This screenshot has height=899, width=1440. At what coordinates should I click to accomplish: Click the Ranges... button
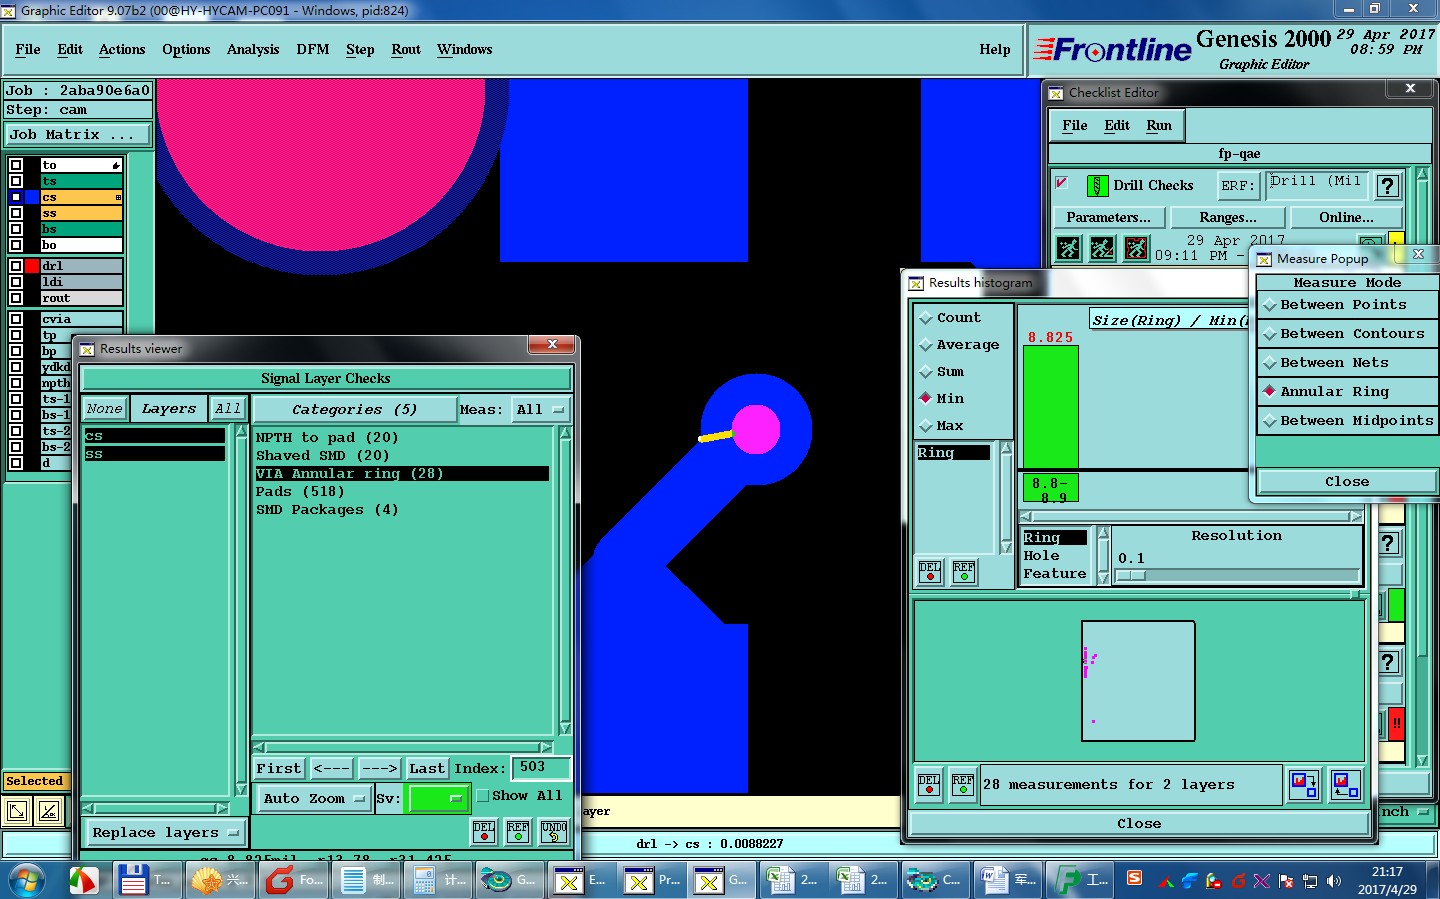point(1228,217)
